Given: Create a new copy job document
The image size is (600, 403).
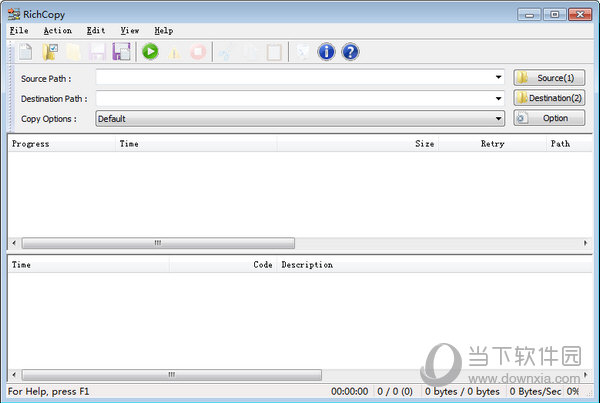Looking at the screenshot, I should point(26,52).
